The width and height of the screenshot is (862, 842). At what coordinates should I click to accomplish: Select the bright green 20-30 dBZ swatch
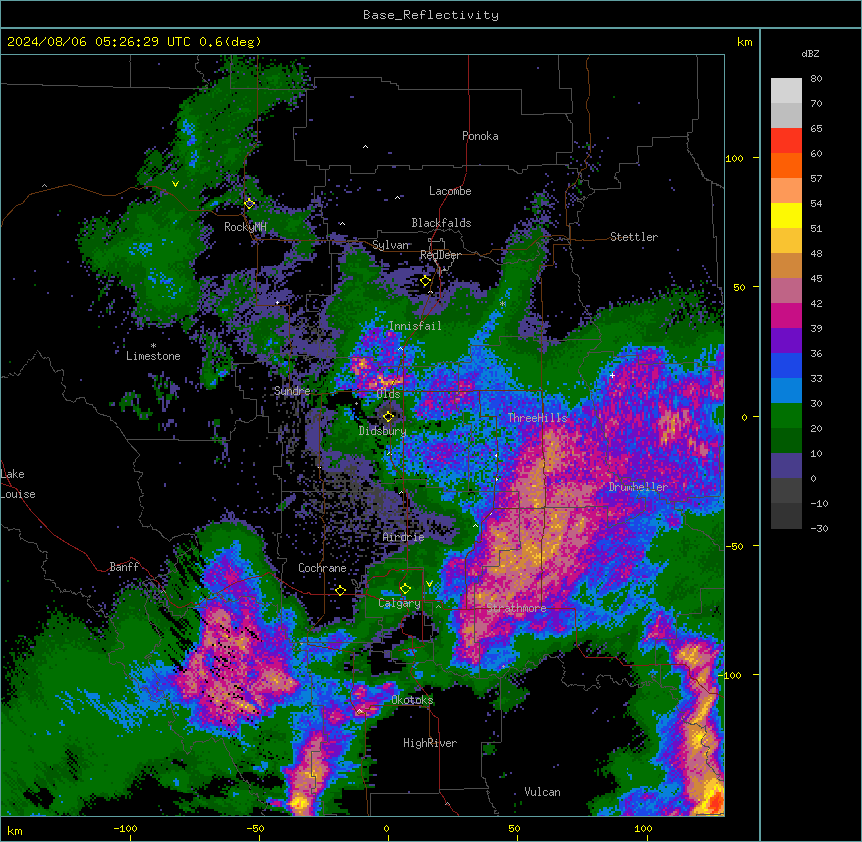point(786,416)
